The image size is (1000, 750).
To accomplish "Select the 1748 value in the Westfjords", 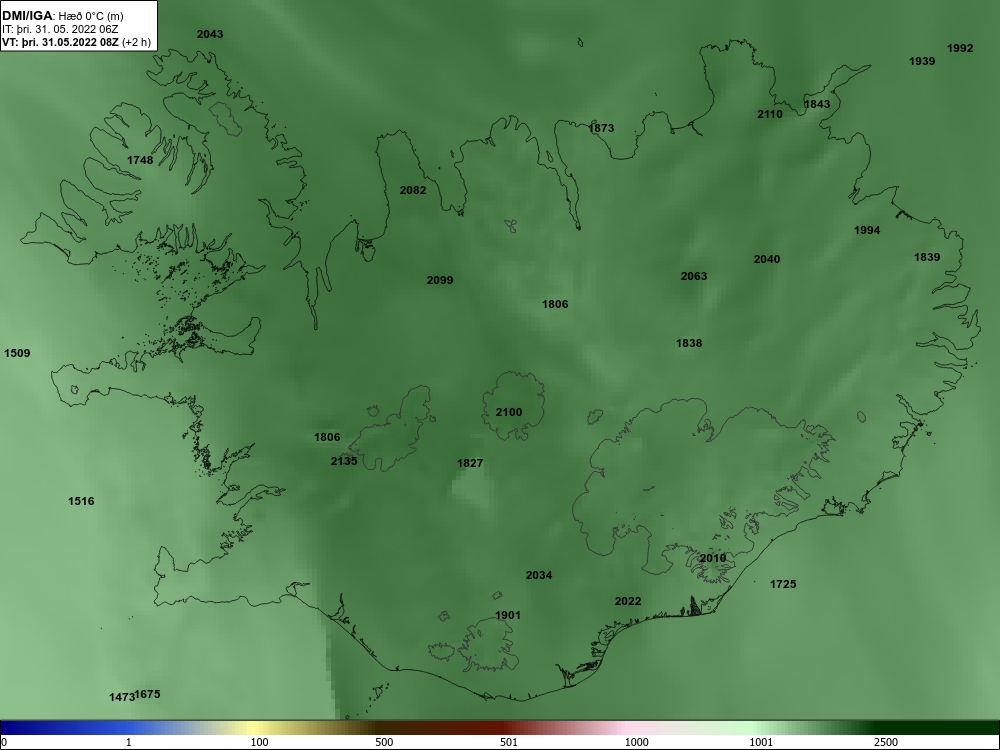I will pyautogui.click(x=140, y=160).
